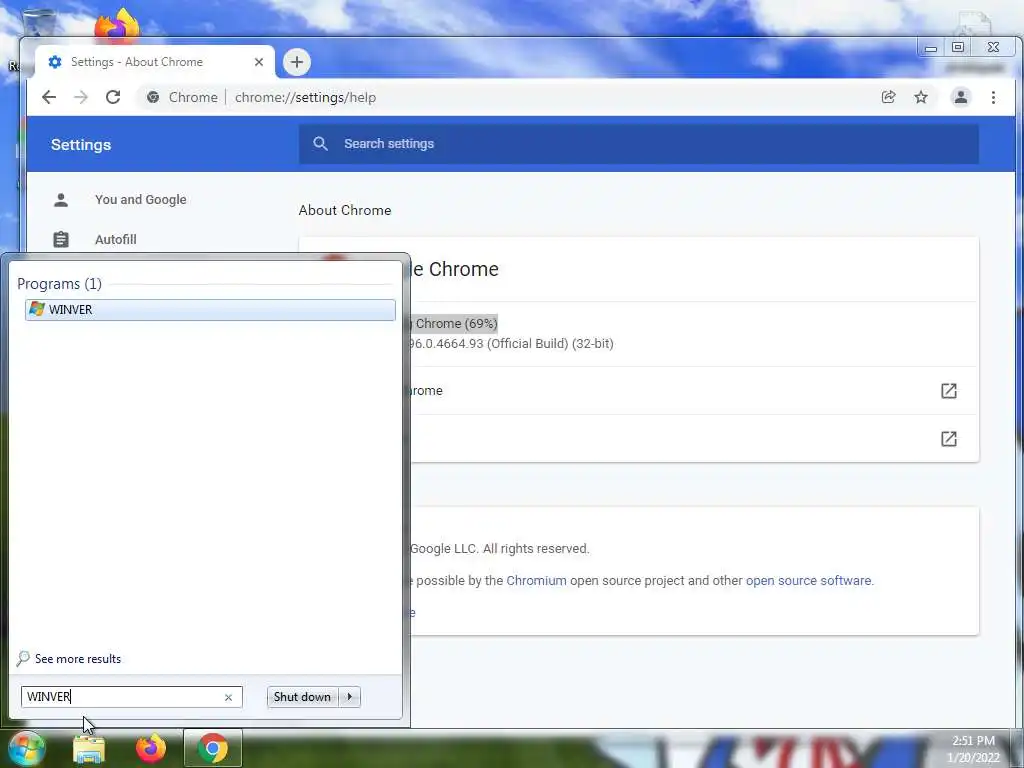Bookmark this page with the star
The width and height of the screenshot is (1024, 768).
[x=921, y=97]
